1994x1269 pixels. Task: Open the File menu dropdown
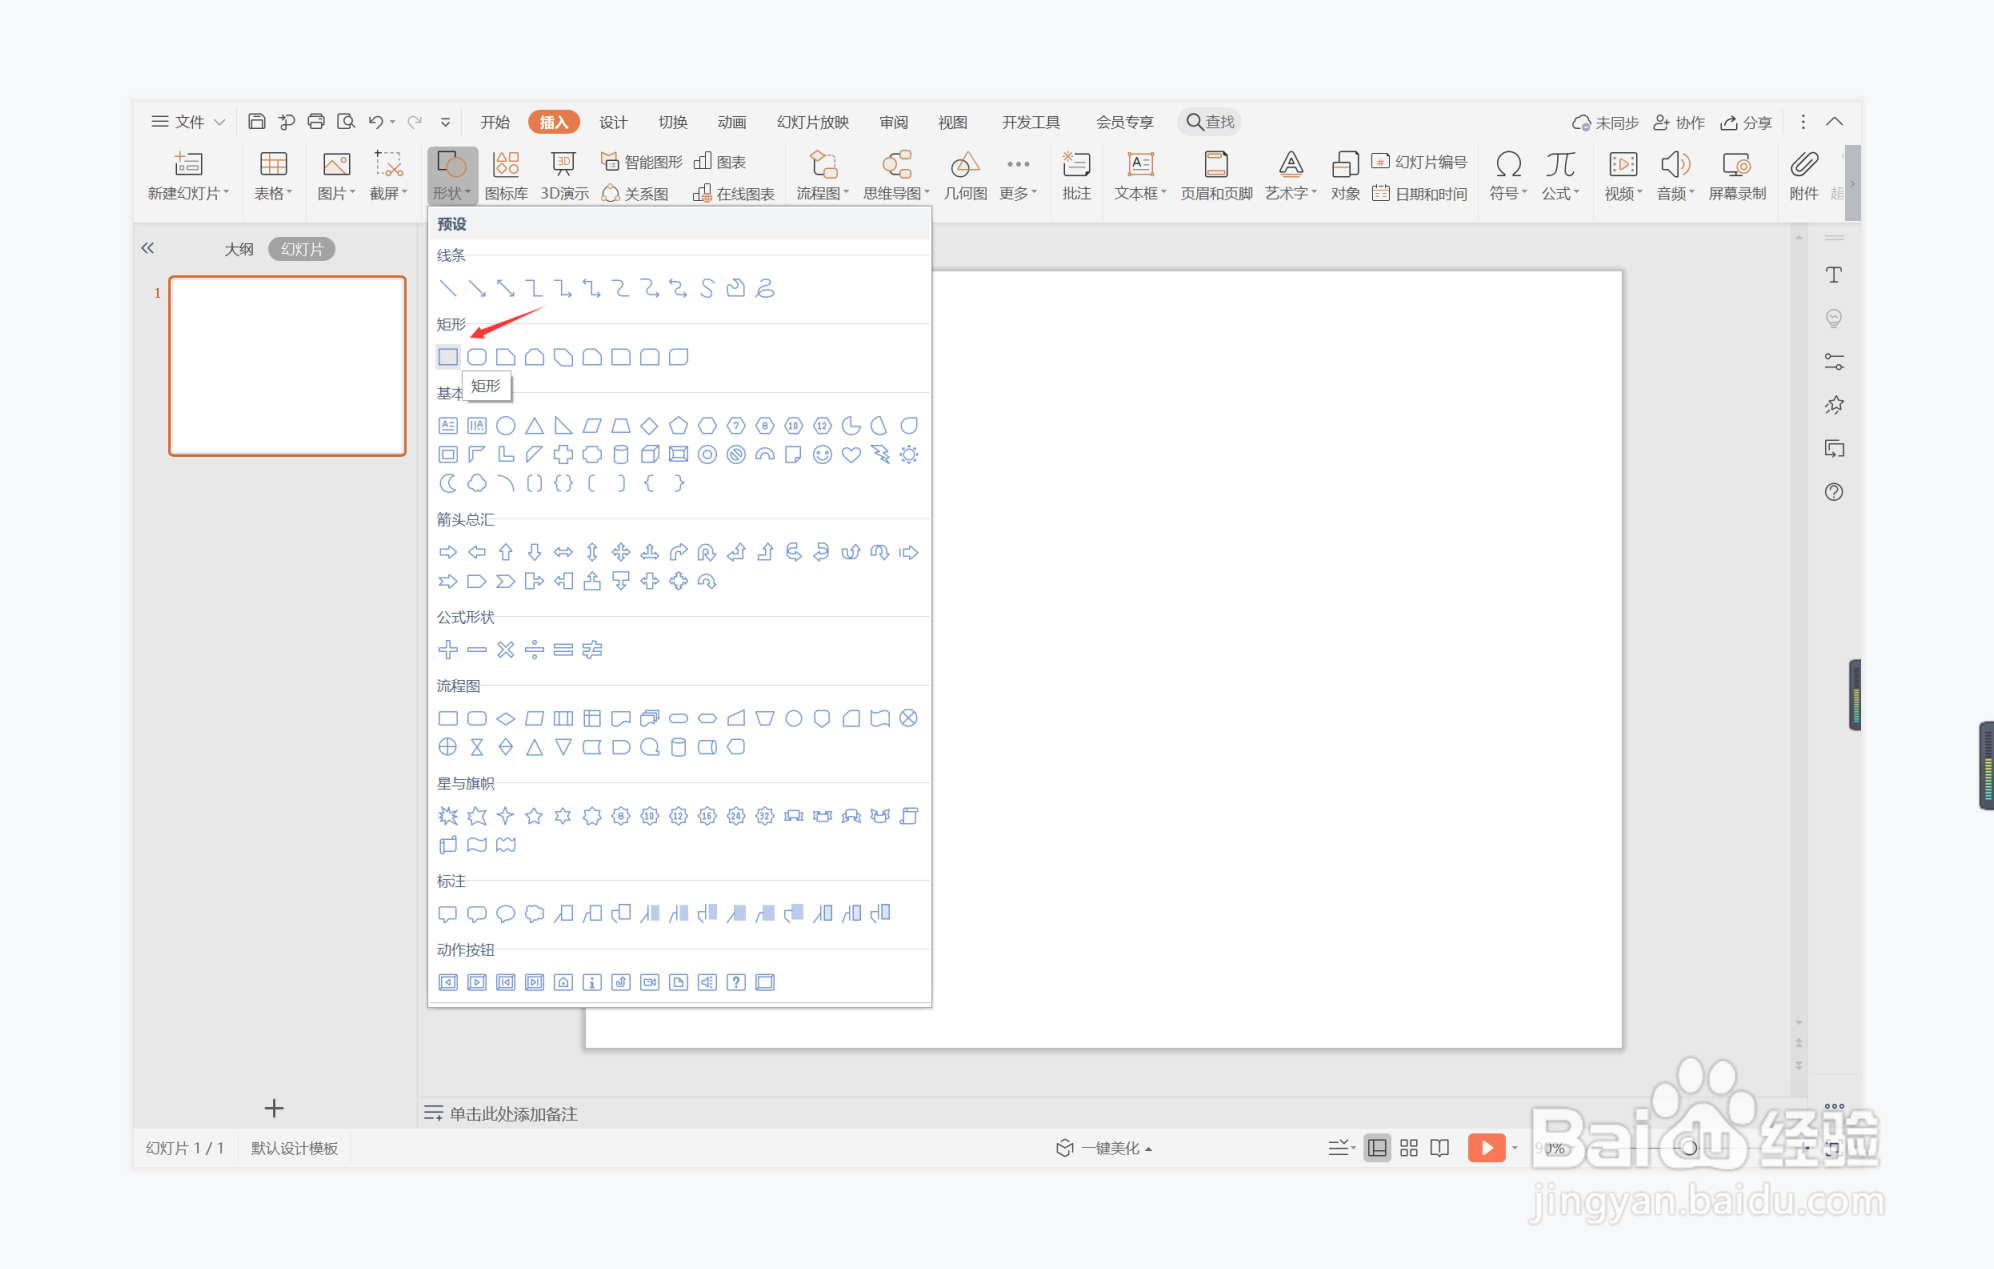pyautogui.click(x=188, y=122)
